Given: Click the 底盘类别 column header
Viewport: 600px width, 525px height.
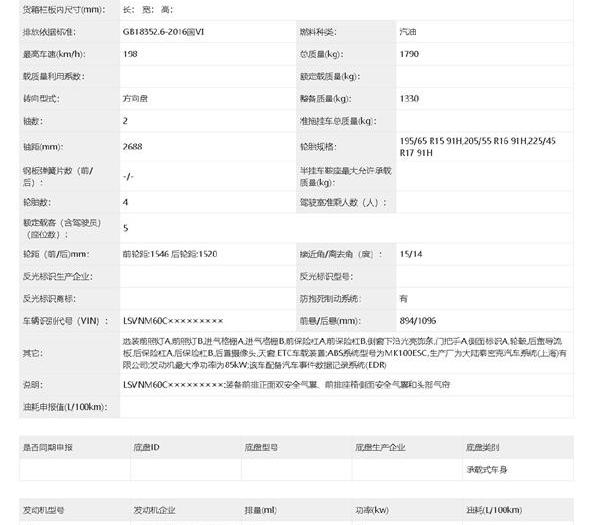Looking at the screenshot, I should click(483, 447).
